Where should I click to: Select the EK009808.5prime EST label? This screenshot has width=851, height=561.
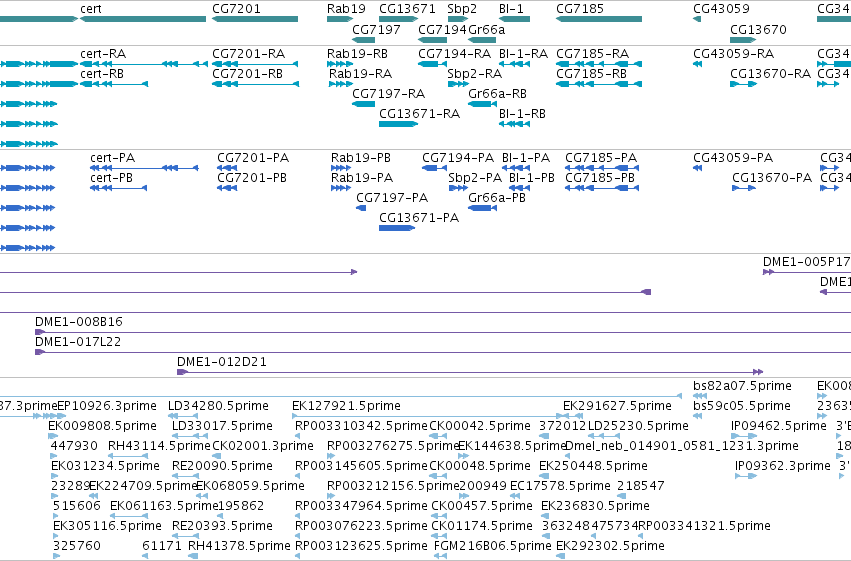(102, 426)
